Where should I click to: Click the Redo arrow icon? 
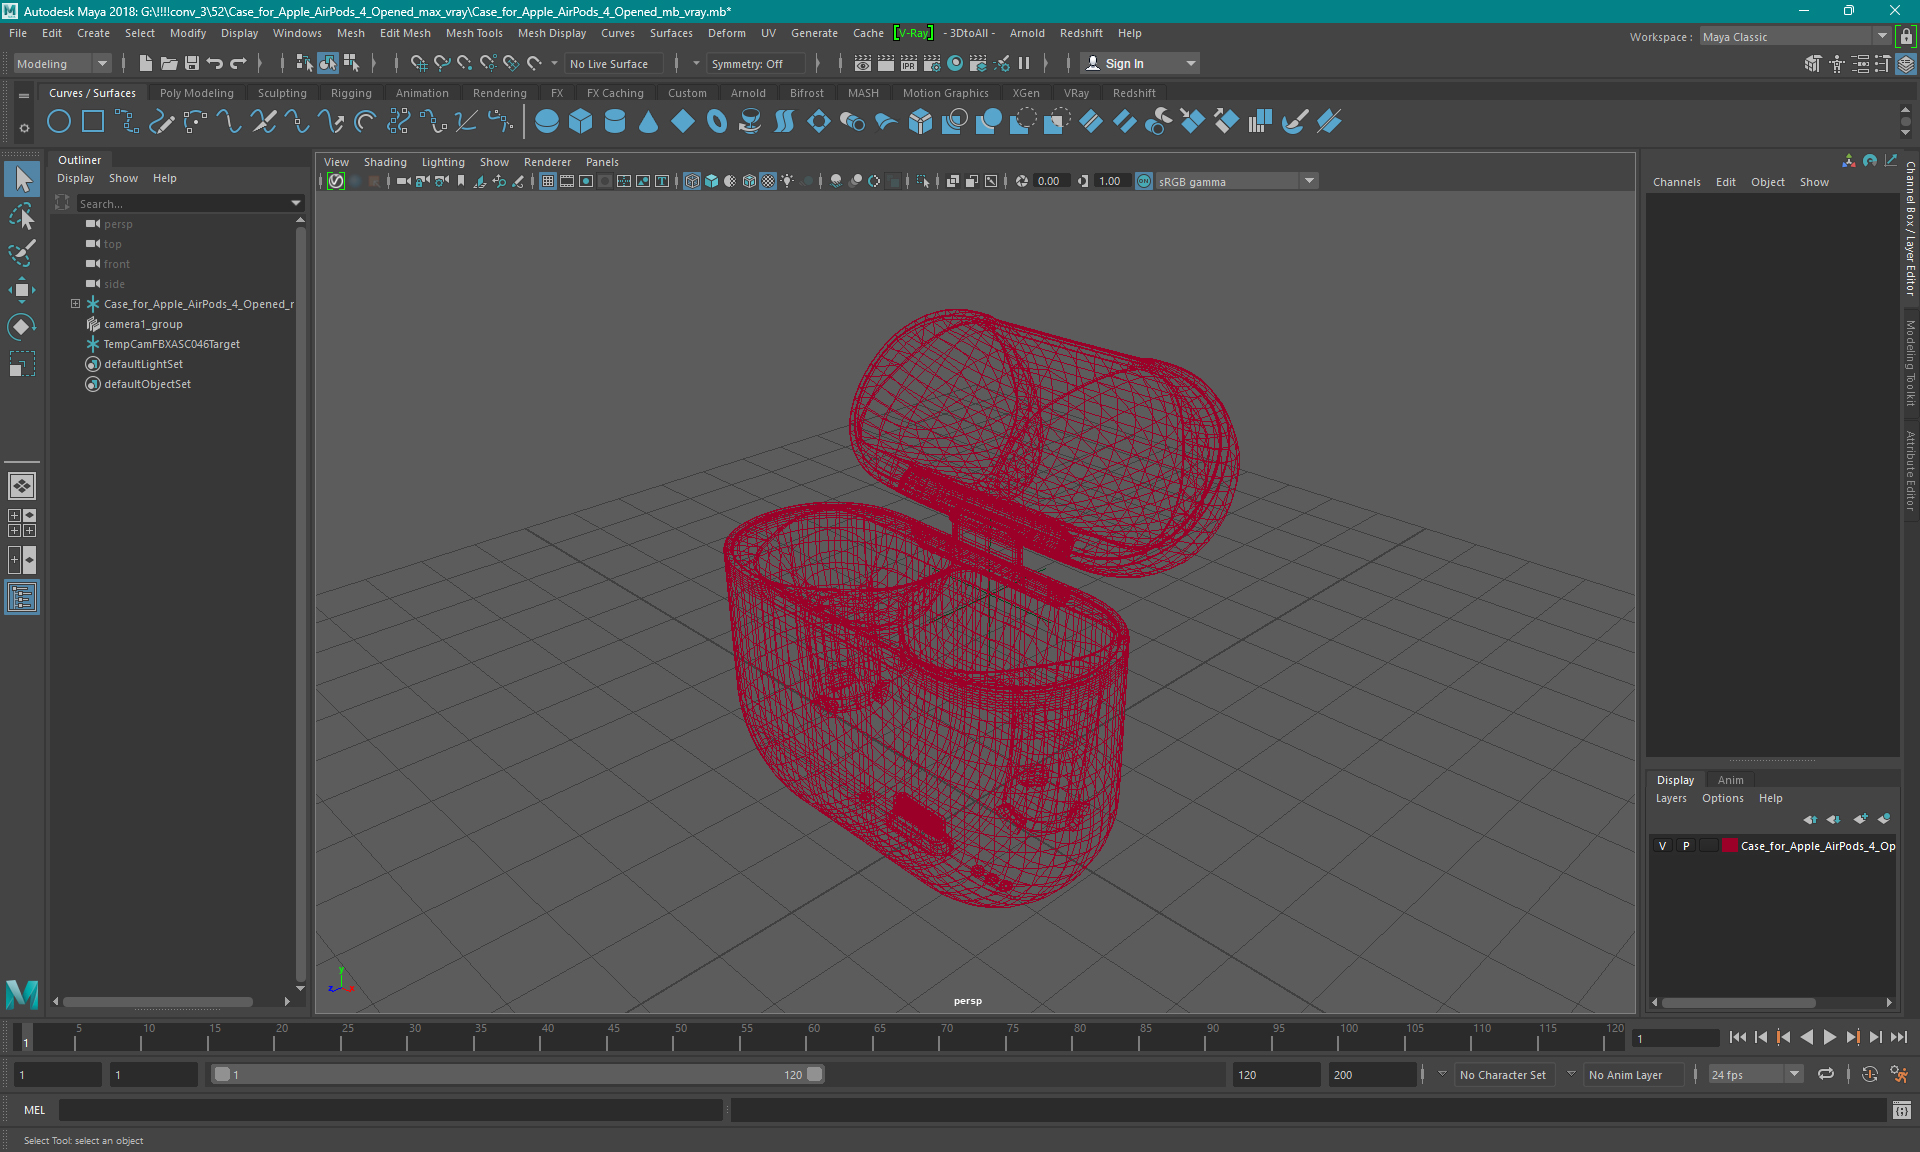[x=238, y=63]
